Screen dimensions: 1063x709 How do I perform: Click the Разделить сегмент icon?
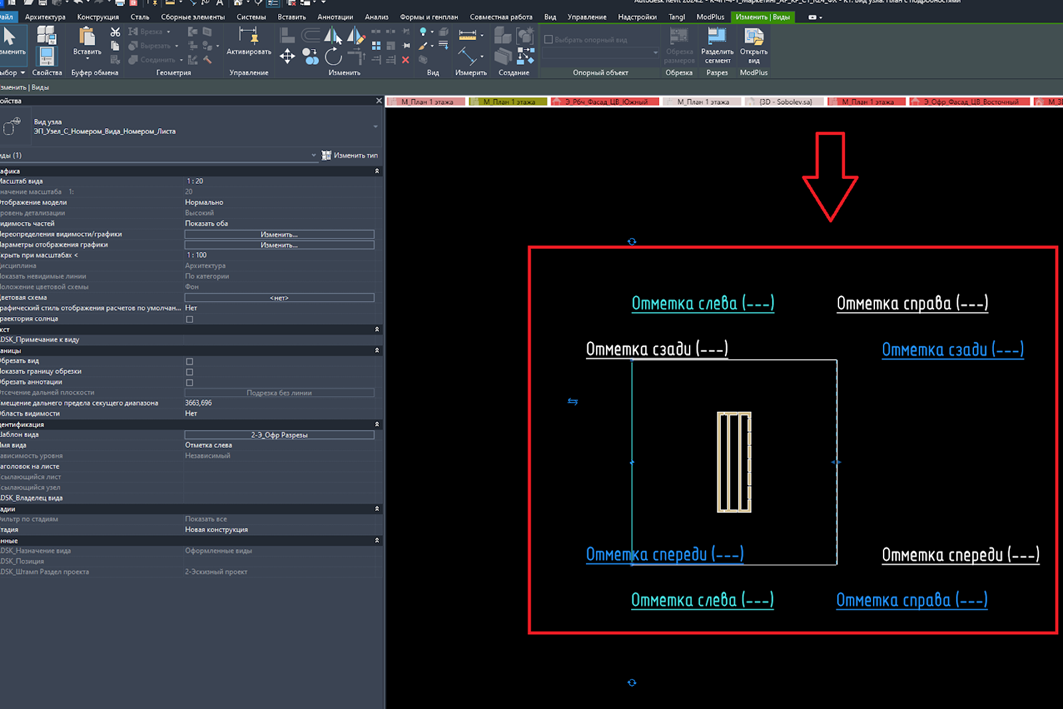(x=717, y=46)
